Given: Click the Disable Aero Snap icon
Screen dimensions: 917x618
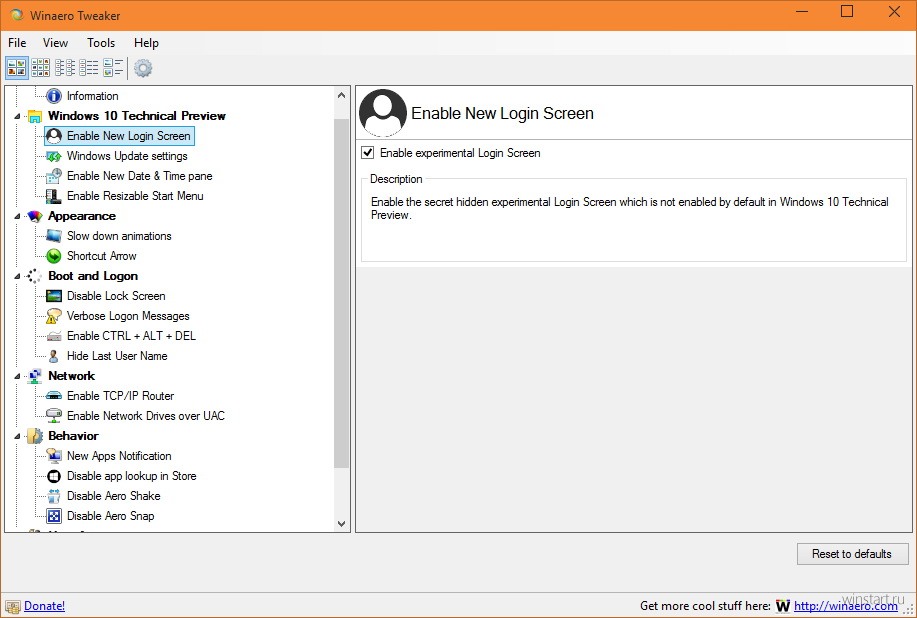Looking at the screenshot, I should [x=54, y=516].
